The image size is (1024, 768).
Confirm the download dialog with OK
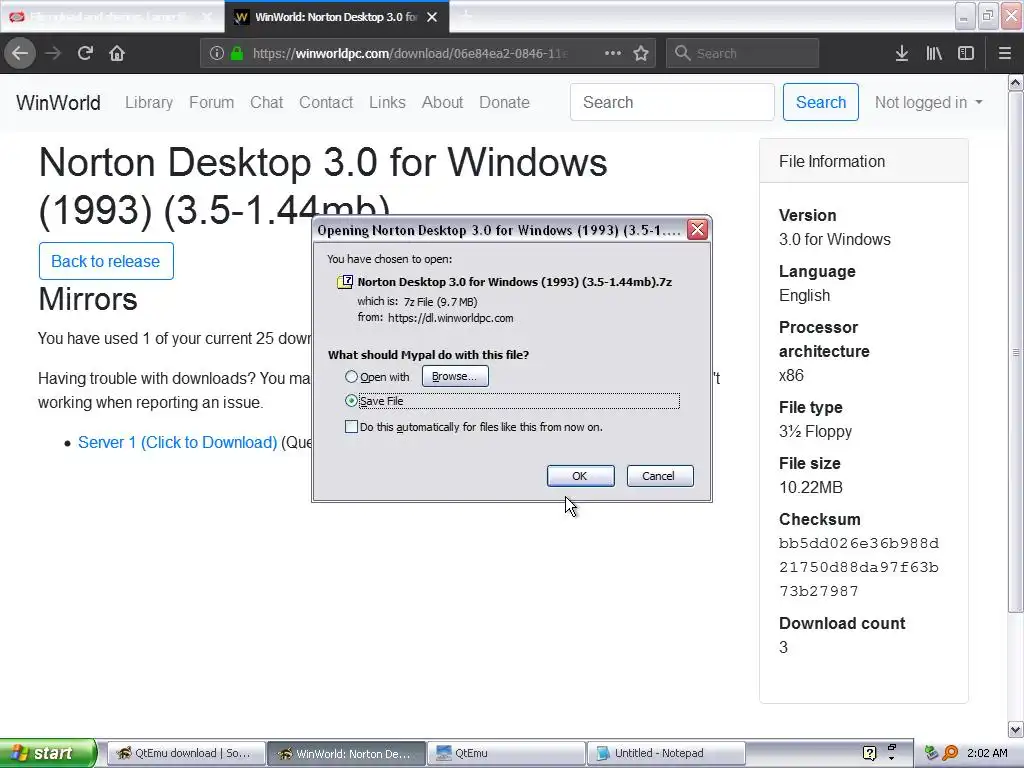click(581, 476)
